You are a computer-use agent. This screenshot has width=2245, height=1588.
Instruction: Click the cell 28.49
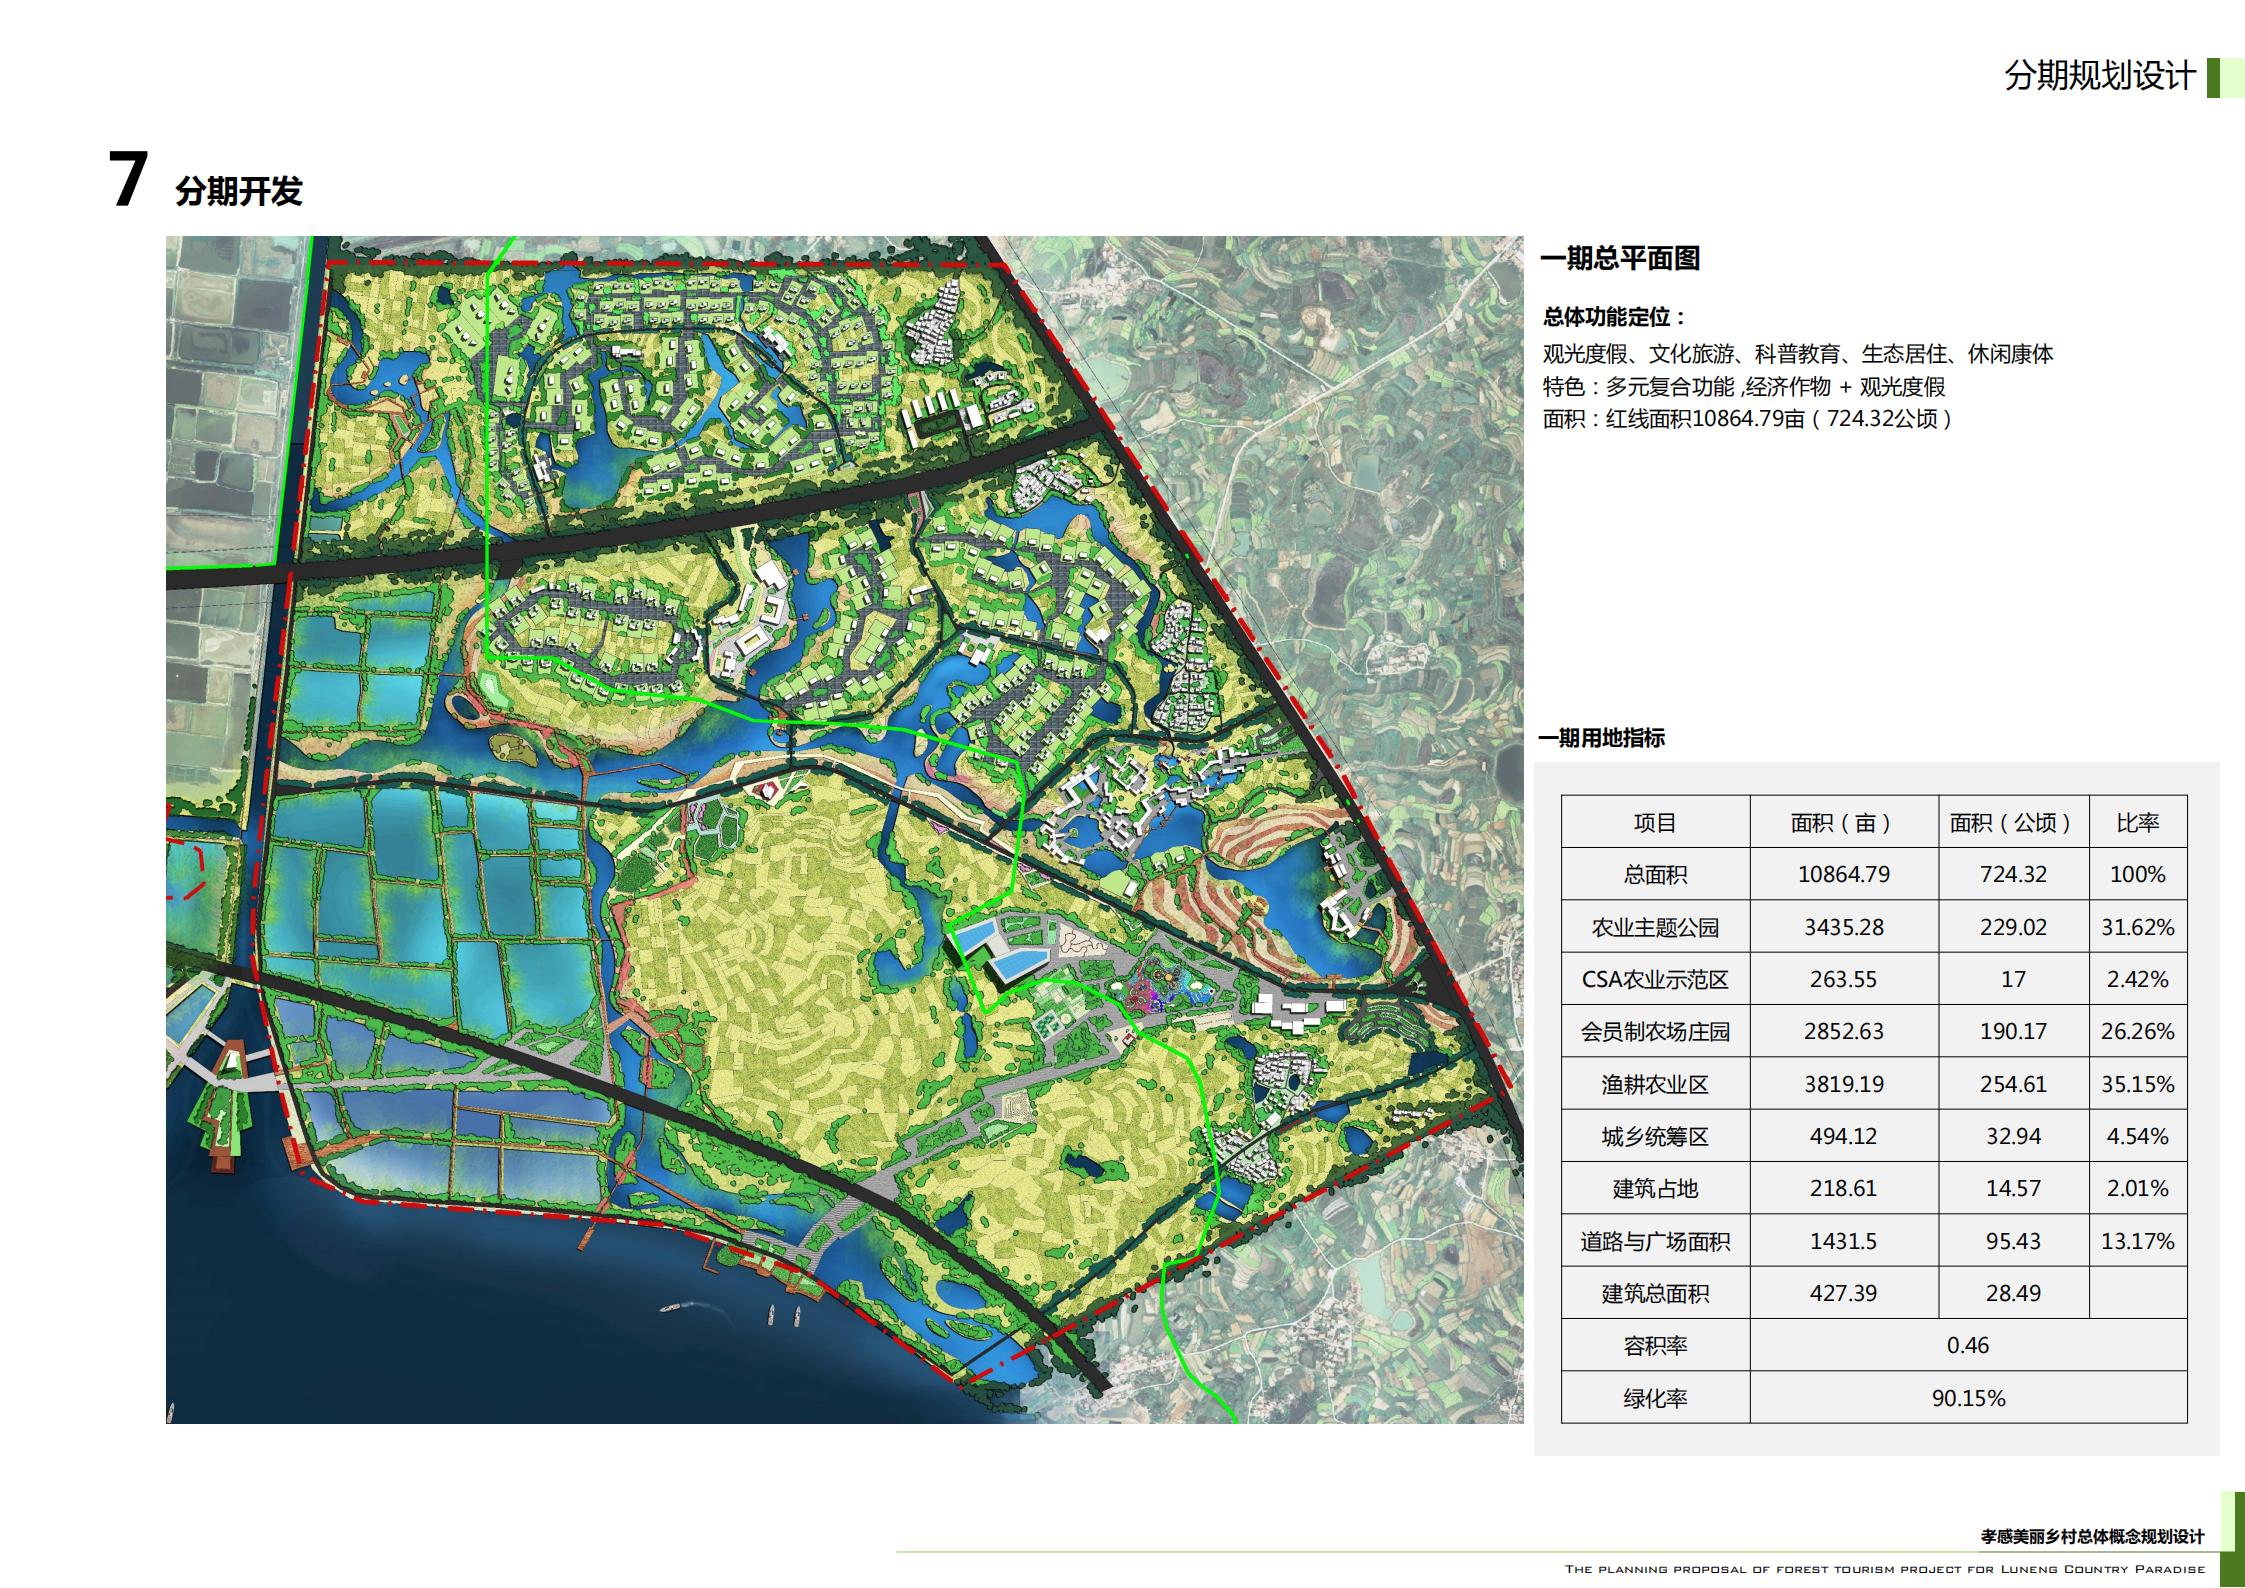pos(2013,1294)
